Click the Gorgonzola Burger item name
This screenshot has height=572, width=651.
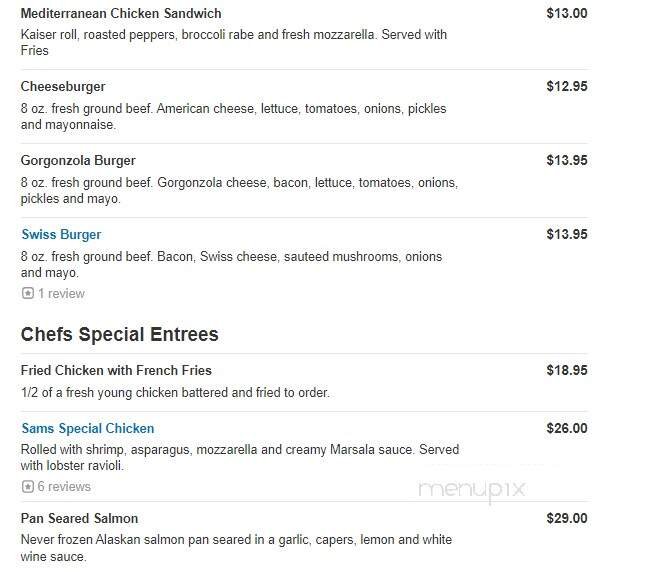pyautogui.click(x=78, y=161)
